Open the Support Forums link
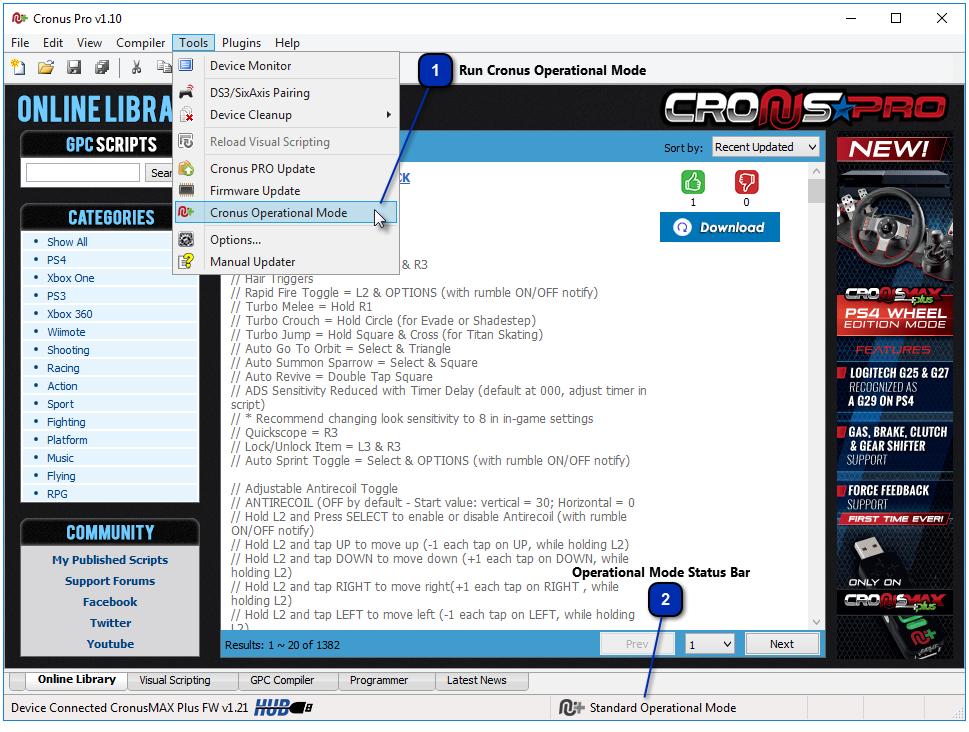Viewport: 969px width, 732px height. [x=110, y=581]
